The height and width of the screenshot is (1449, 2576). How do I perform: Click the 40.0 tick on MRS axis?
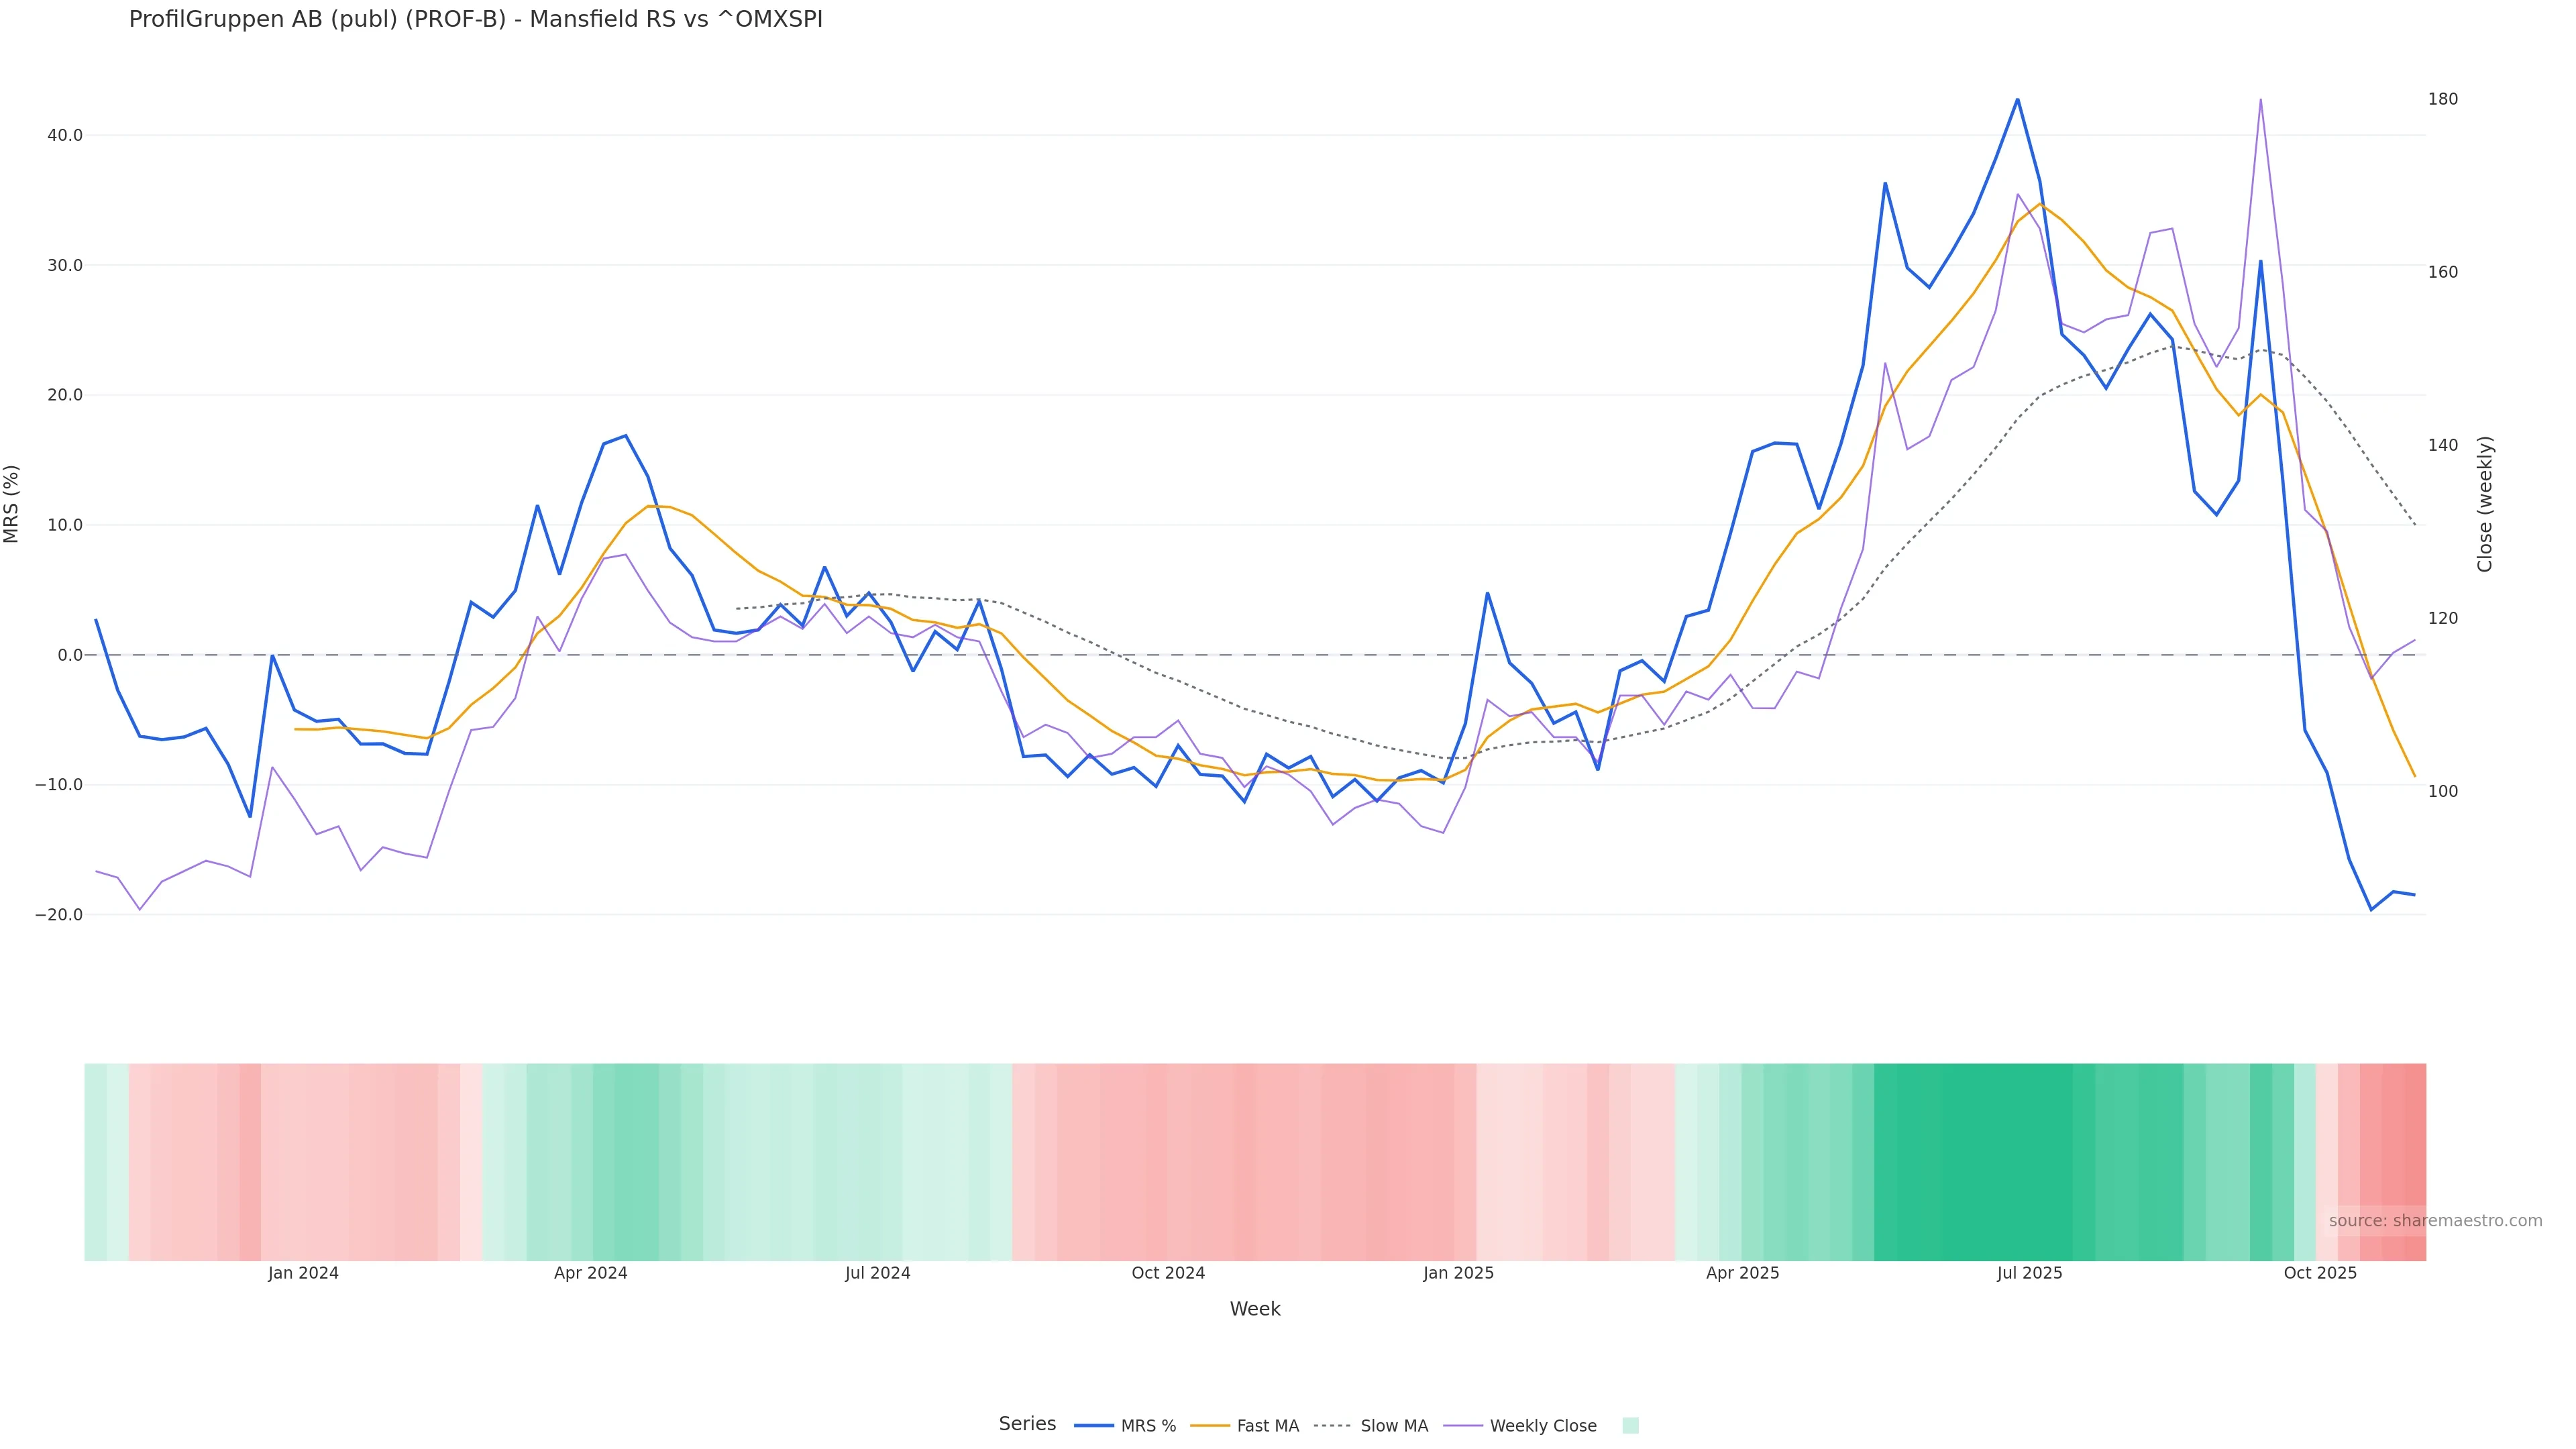64,135
